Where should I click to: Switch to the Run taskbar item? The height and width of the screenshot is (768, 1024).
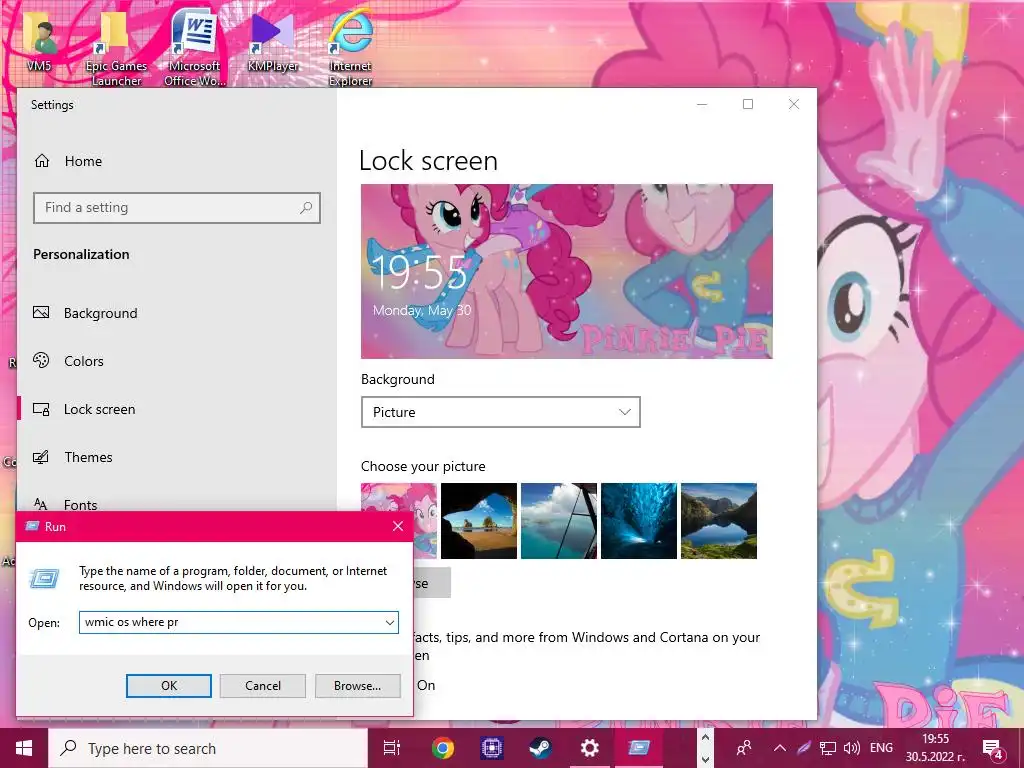coord(639,748)
